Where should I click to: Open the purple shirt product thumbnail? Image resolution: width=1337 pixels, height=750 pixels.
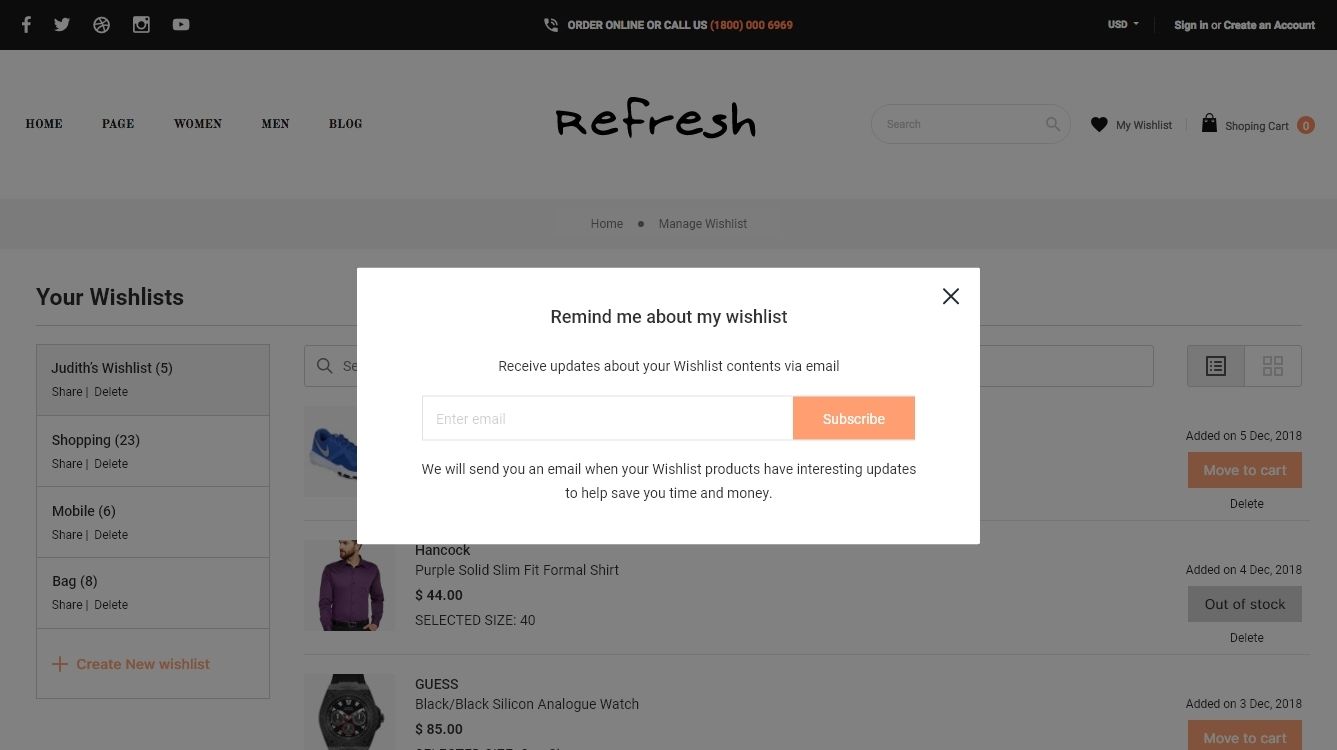coord(350,586)
